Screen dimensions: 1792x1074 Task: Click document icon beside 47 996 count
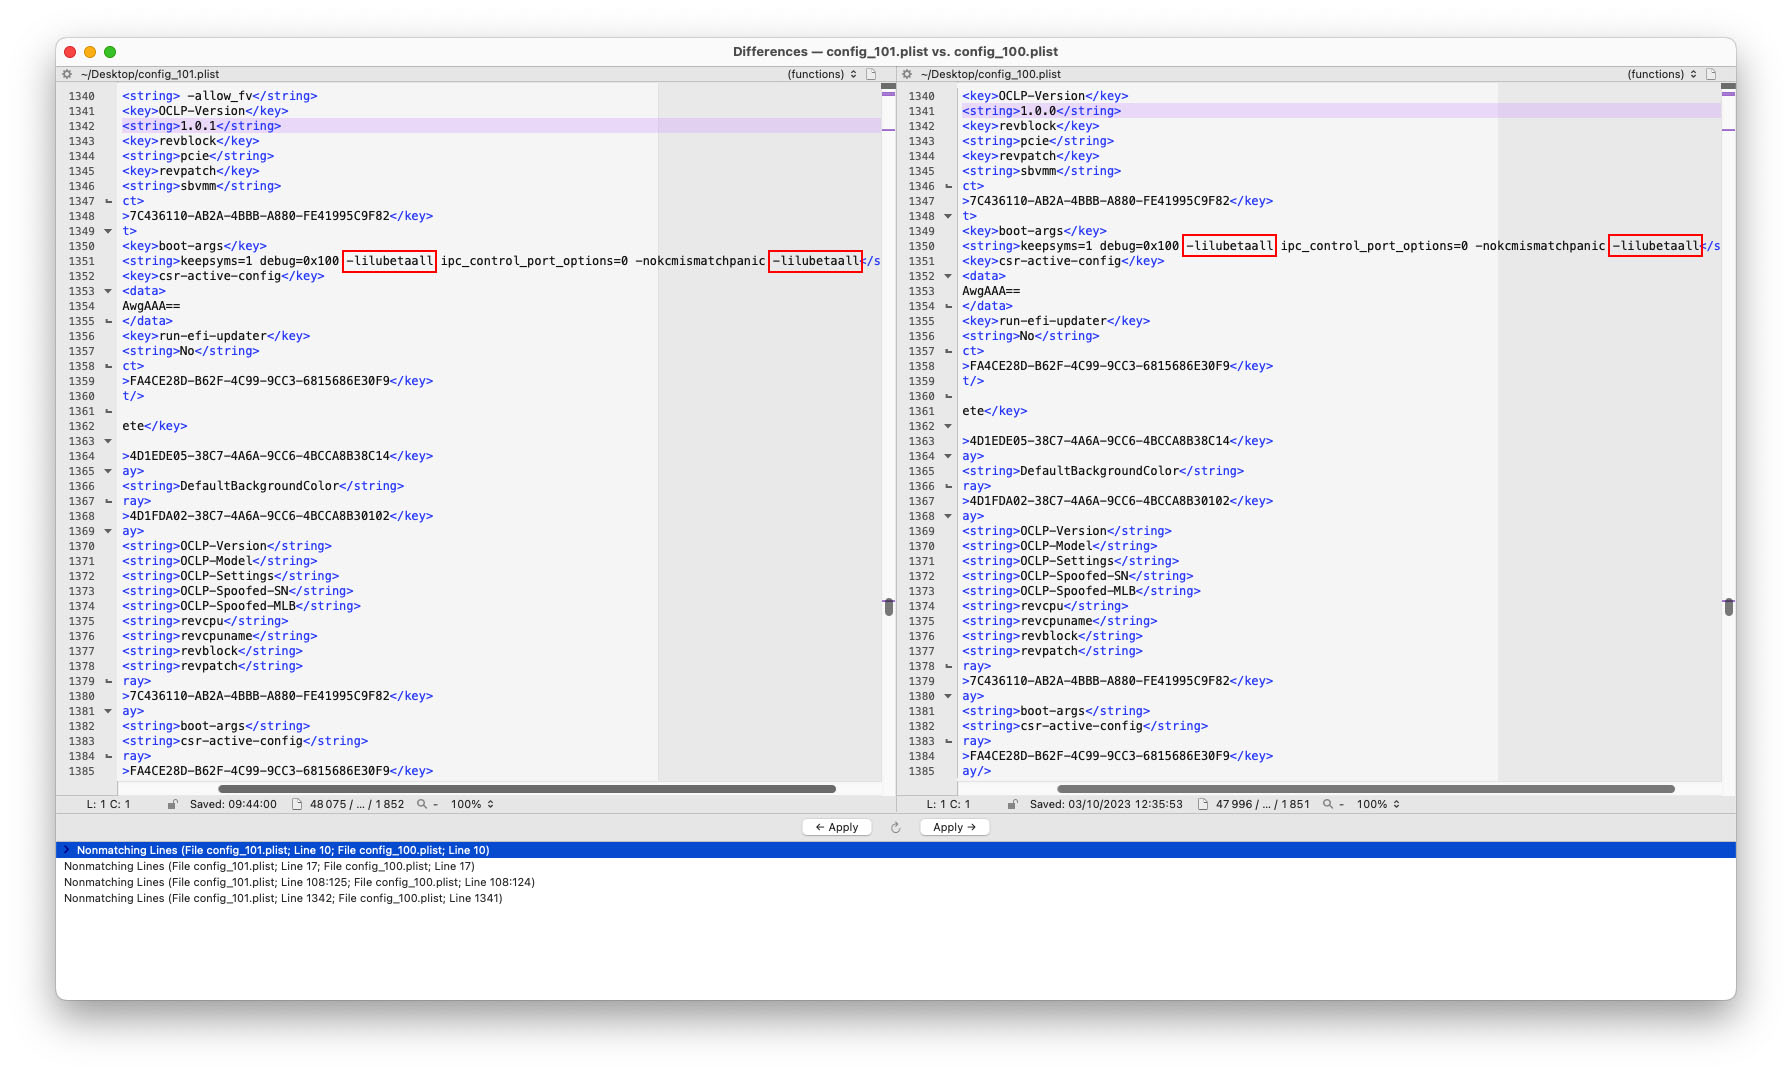coord(1203,804)
